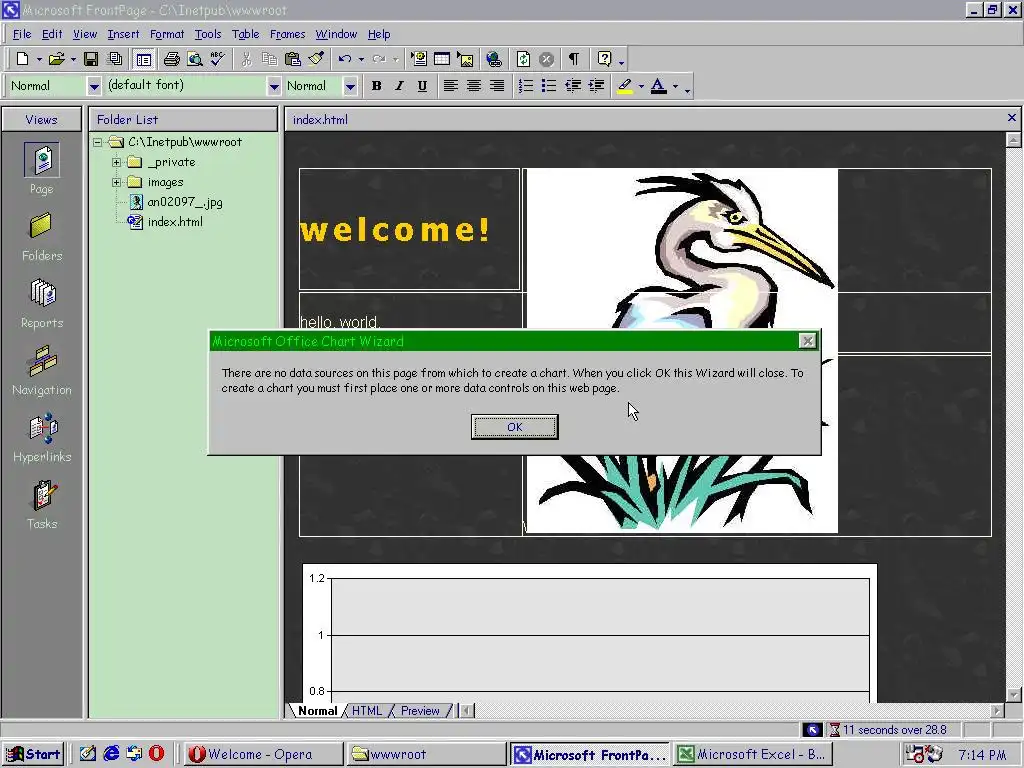This screenshot has height=768, width=1024.
Task: Click the Publish Web icon
Action: tap(115, 59)
